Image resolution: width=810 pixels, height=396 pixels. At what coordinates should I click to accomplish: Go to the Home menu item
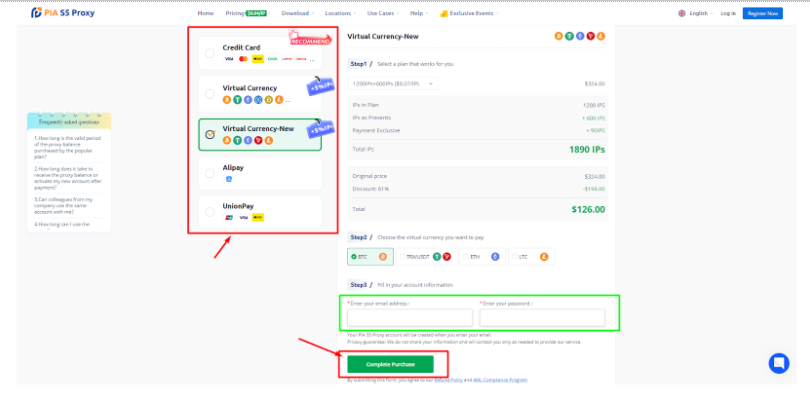[205, 13]
